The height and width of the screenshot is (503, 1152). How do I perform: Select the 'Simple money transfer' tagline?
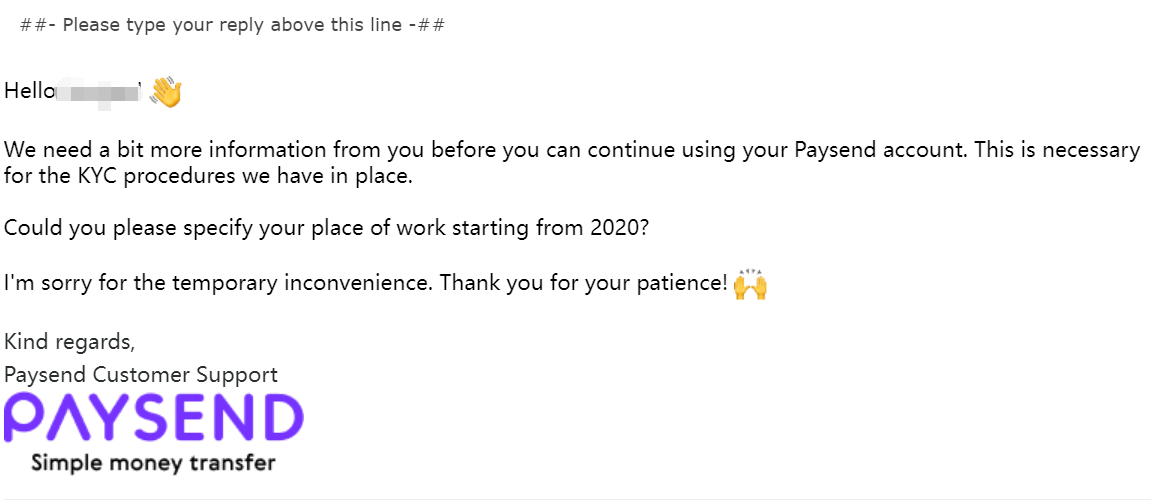pos(153,463)
